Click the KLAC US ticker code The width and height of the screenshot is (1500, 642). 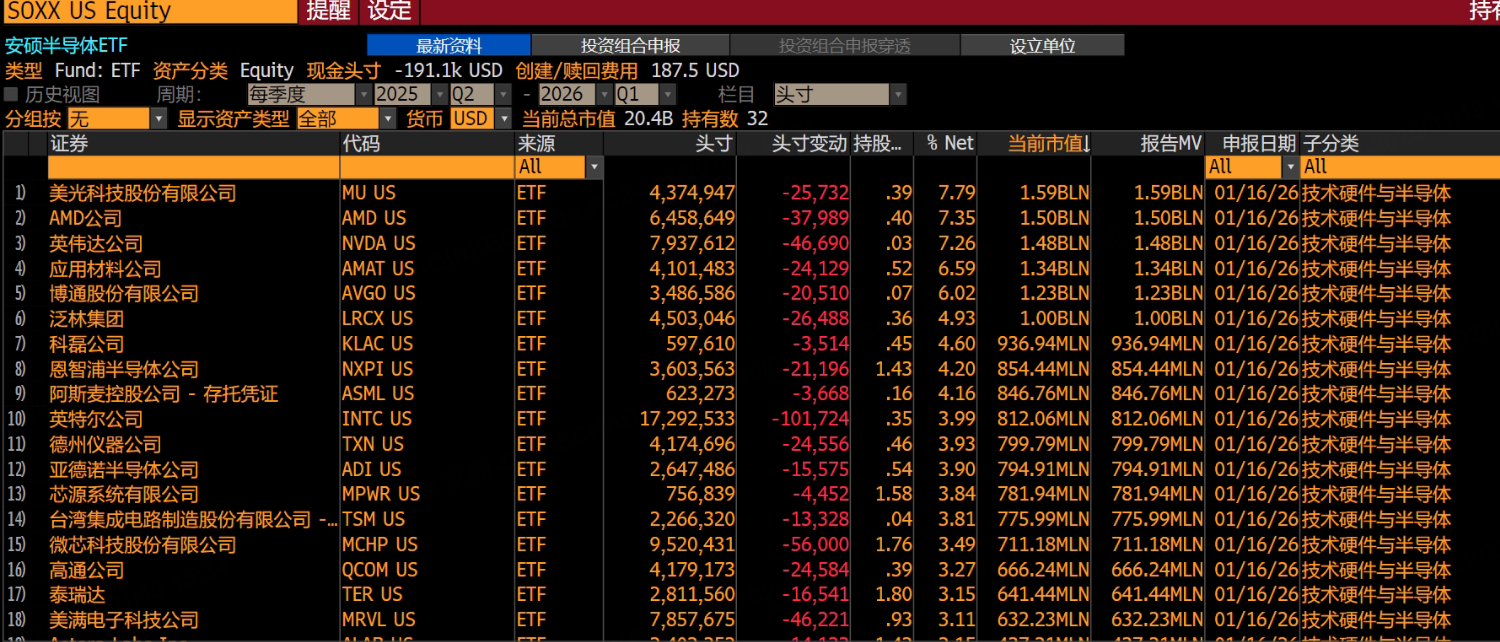click(377, 343)
